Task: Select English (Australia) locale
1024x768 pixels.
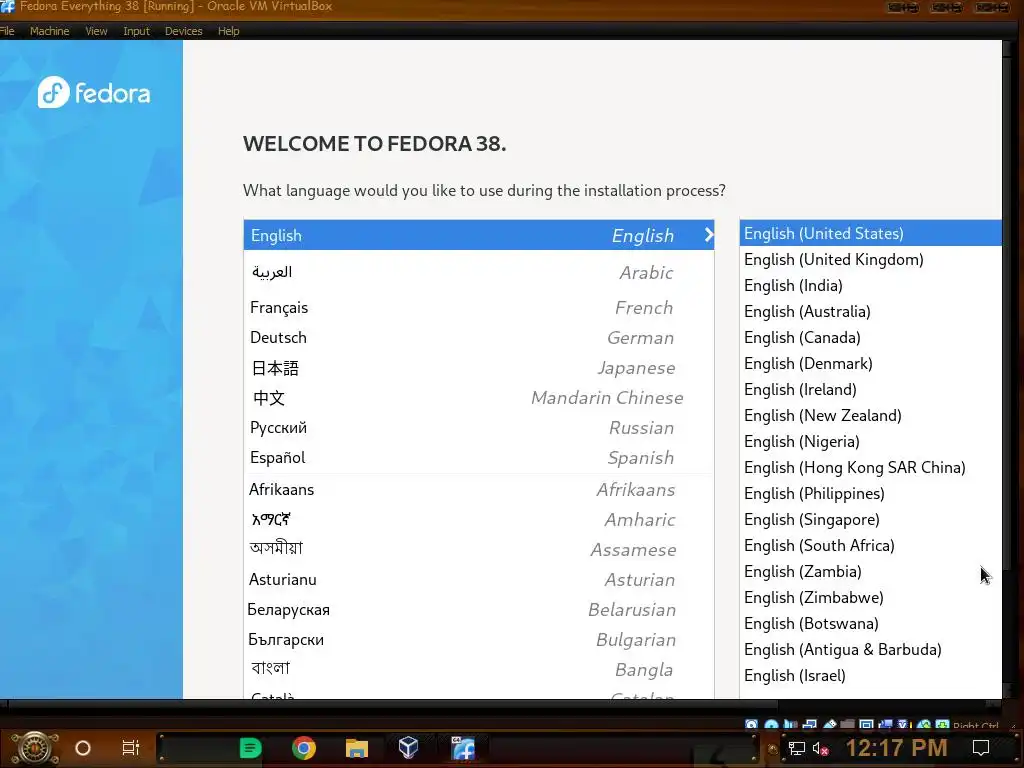Action: [870, 312]
